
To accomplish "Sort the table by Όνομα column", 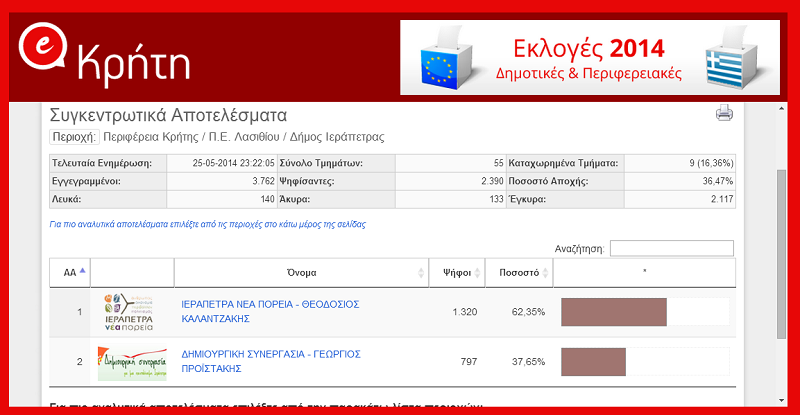I will click(x=301, y=272).
